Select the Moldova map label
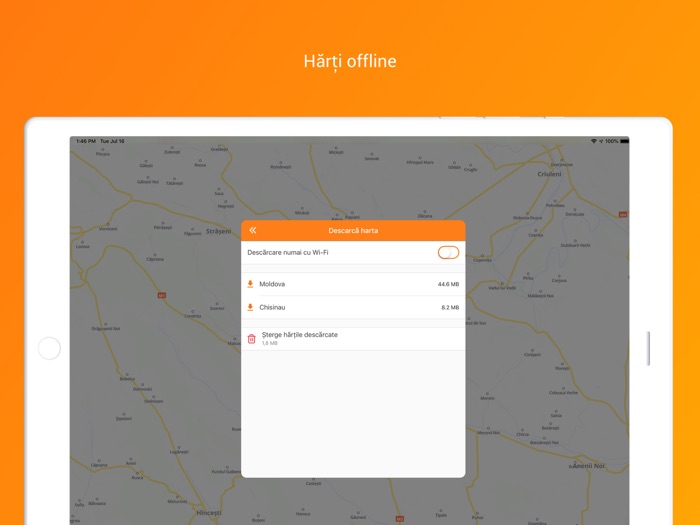 point(272,284)
